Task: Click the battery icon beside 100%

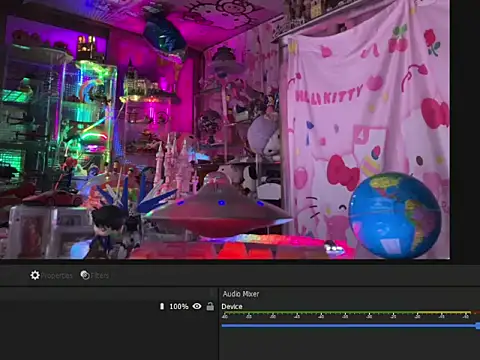Action: click(x=162, y=306)
